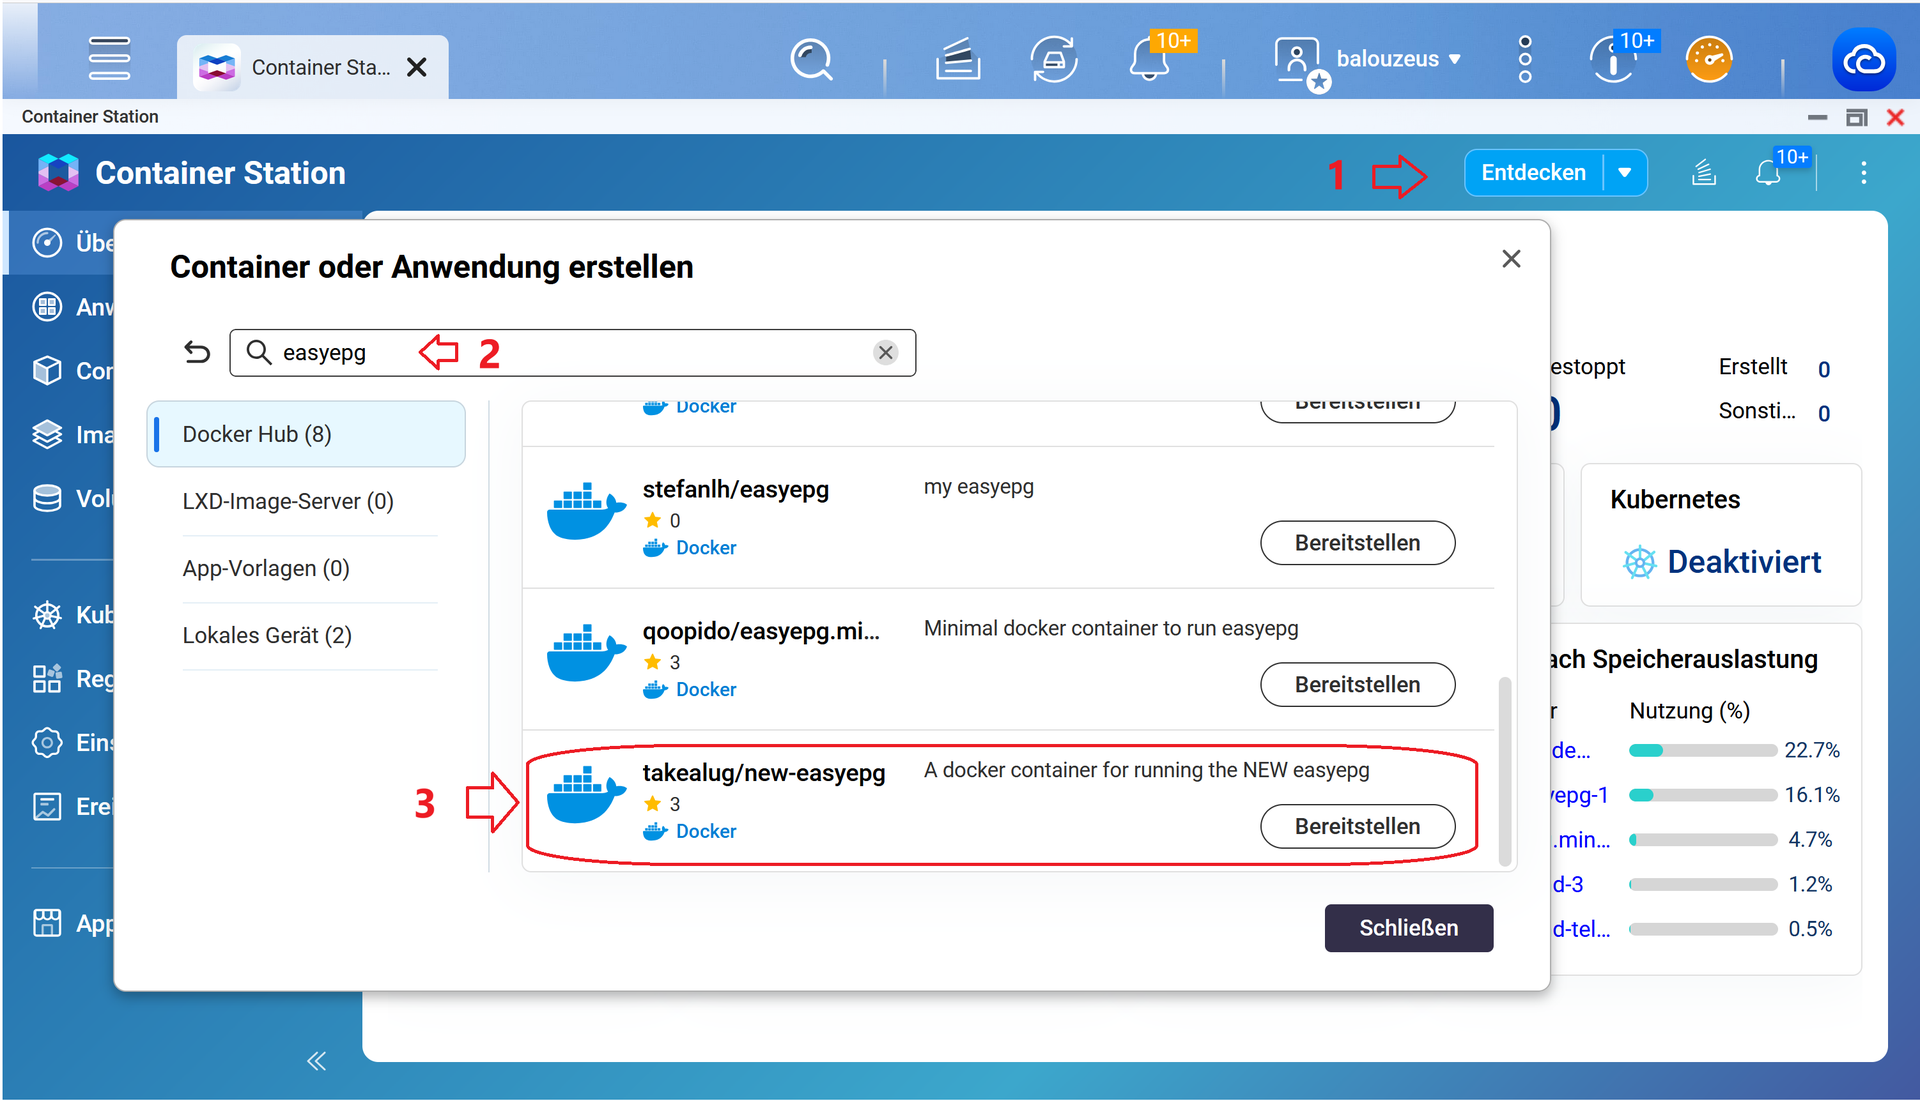The image size is (1920, 1101).
Task: Close the create container dialog with X
Action: click(x=1511, y=259)
